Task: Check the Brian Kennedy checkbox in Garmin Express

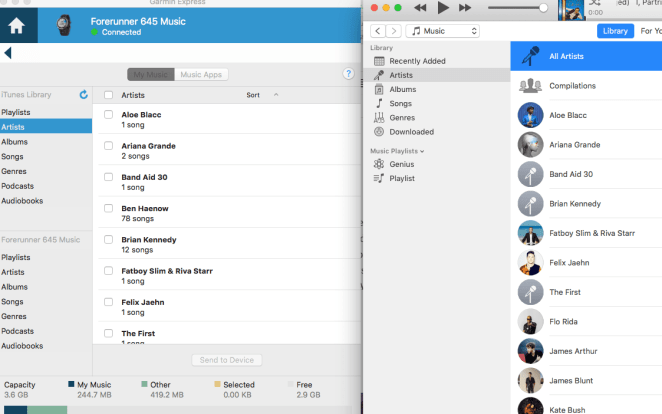Action: click(109, 239)
